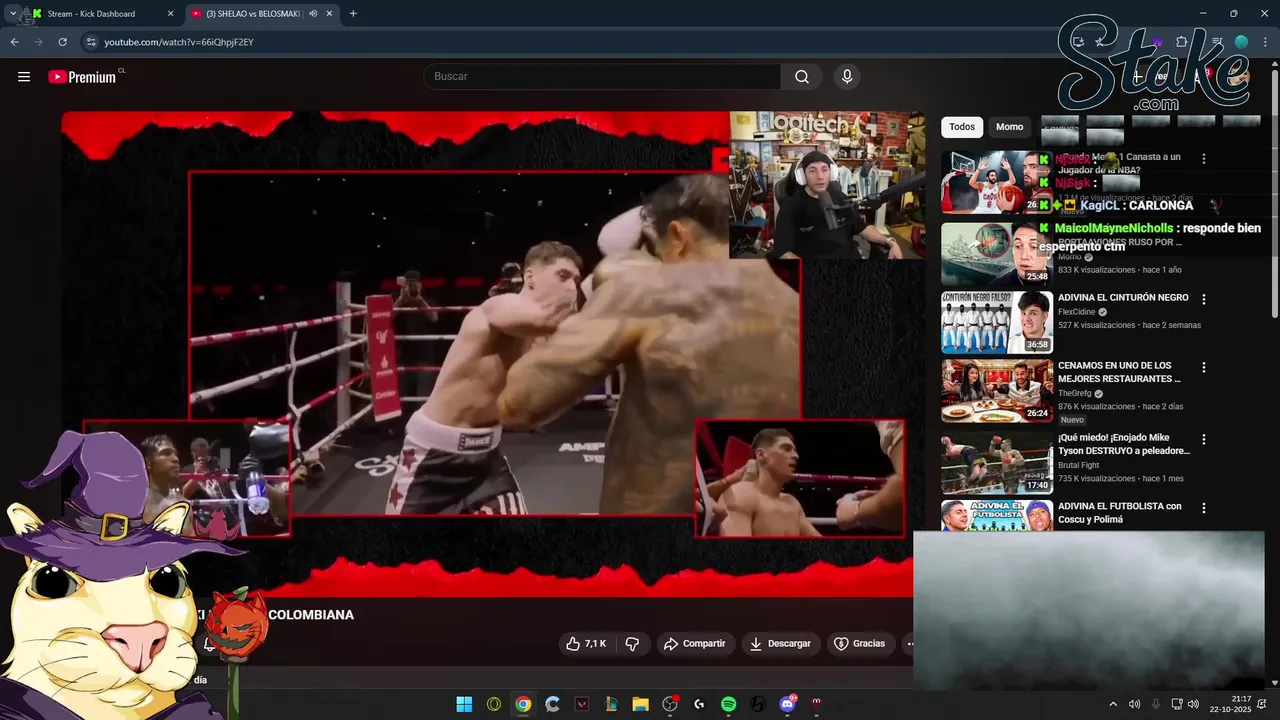Open File Explorer from the taskbar
Screen dimensions: 1280x720
pyautogui.click(x=640, y=704)
